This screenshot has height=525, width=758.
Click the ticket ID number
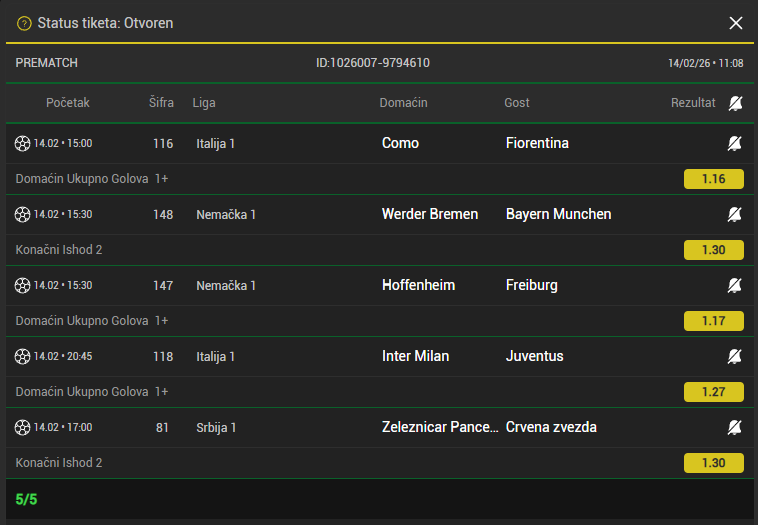click(x=373, y=63)
